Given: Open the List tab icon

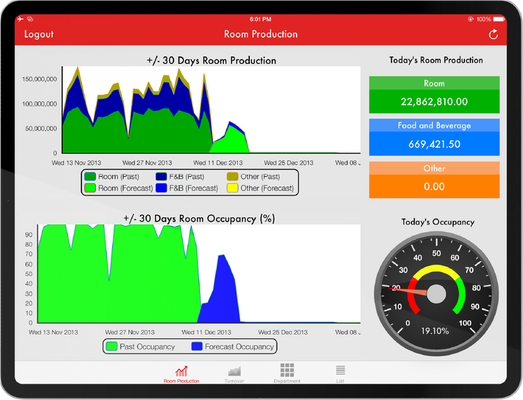Looking at the screenshot, I should pos(340,370).
